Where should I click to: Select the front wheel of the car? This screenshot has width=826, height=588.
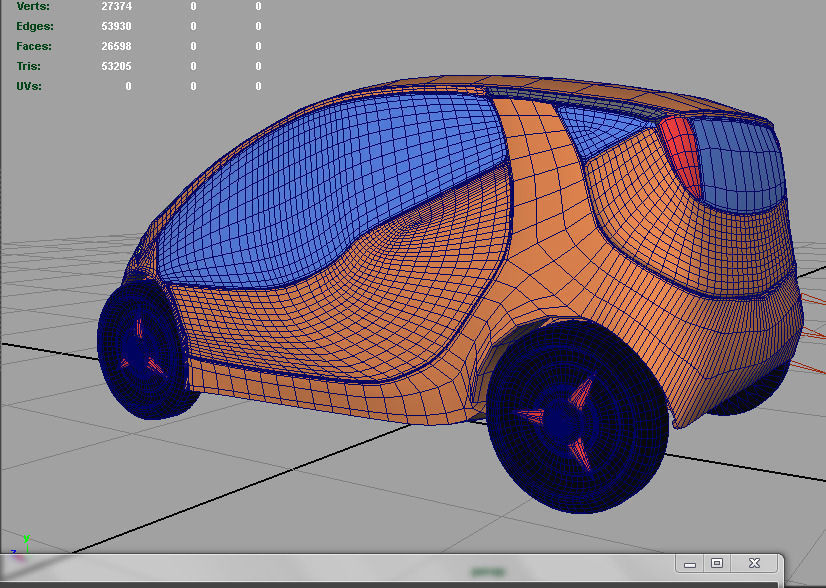142,350
